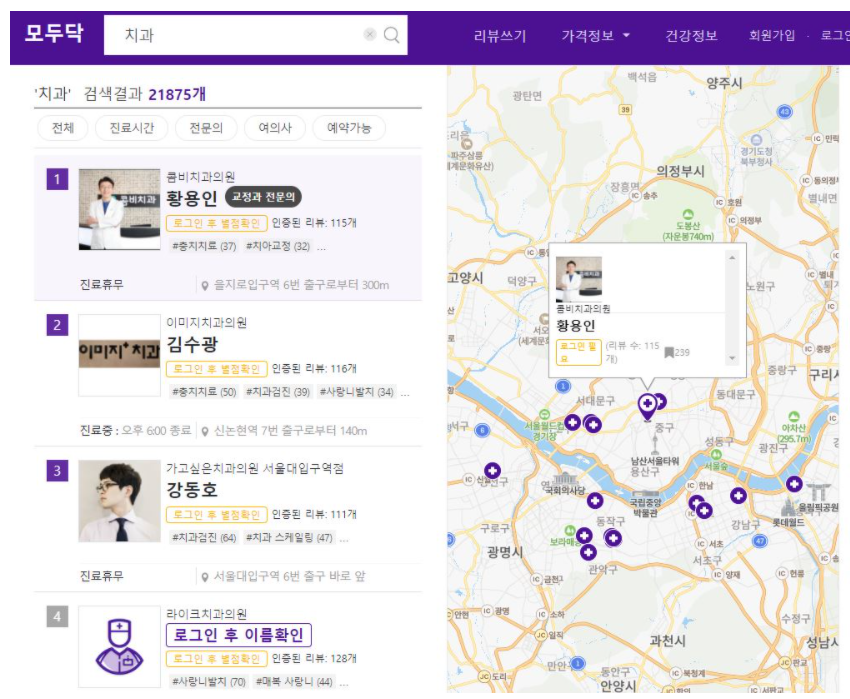Select the 전체 filter chip
Image resolution: width=850 pixels, height=699 pixels.
(63, 128)
